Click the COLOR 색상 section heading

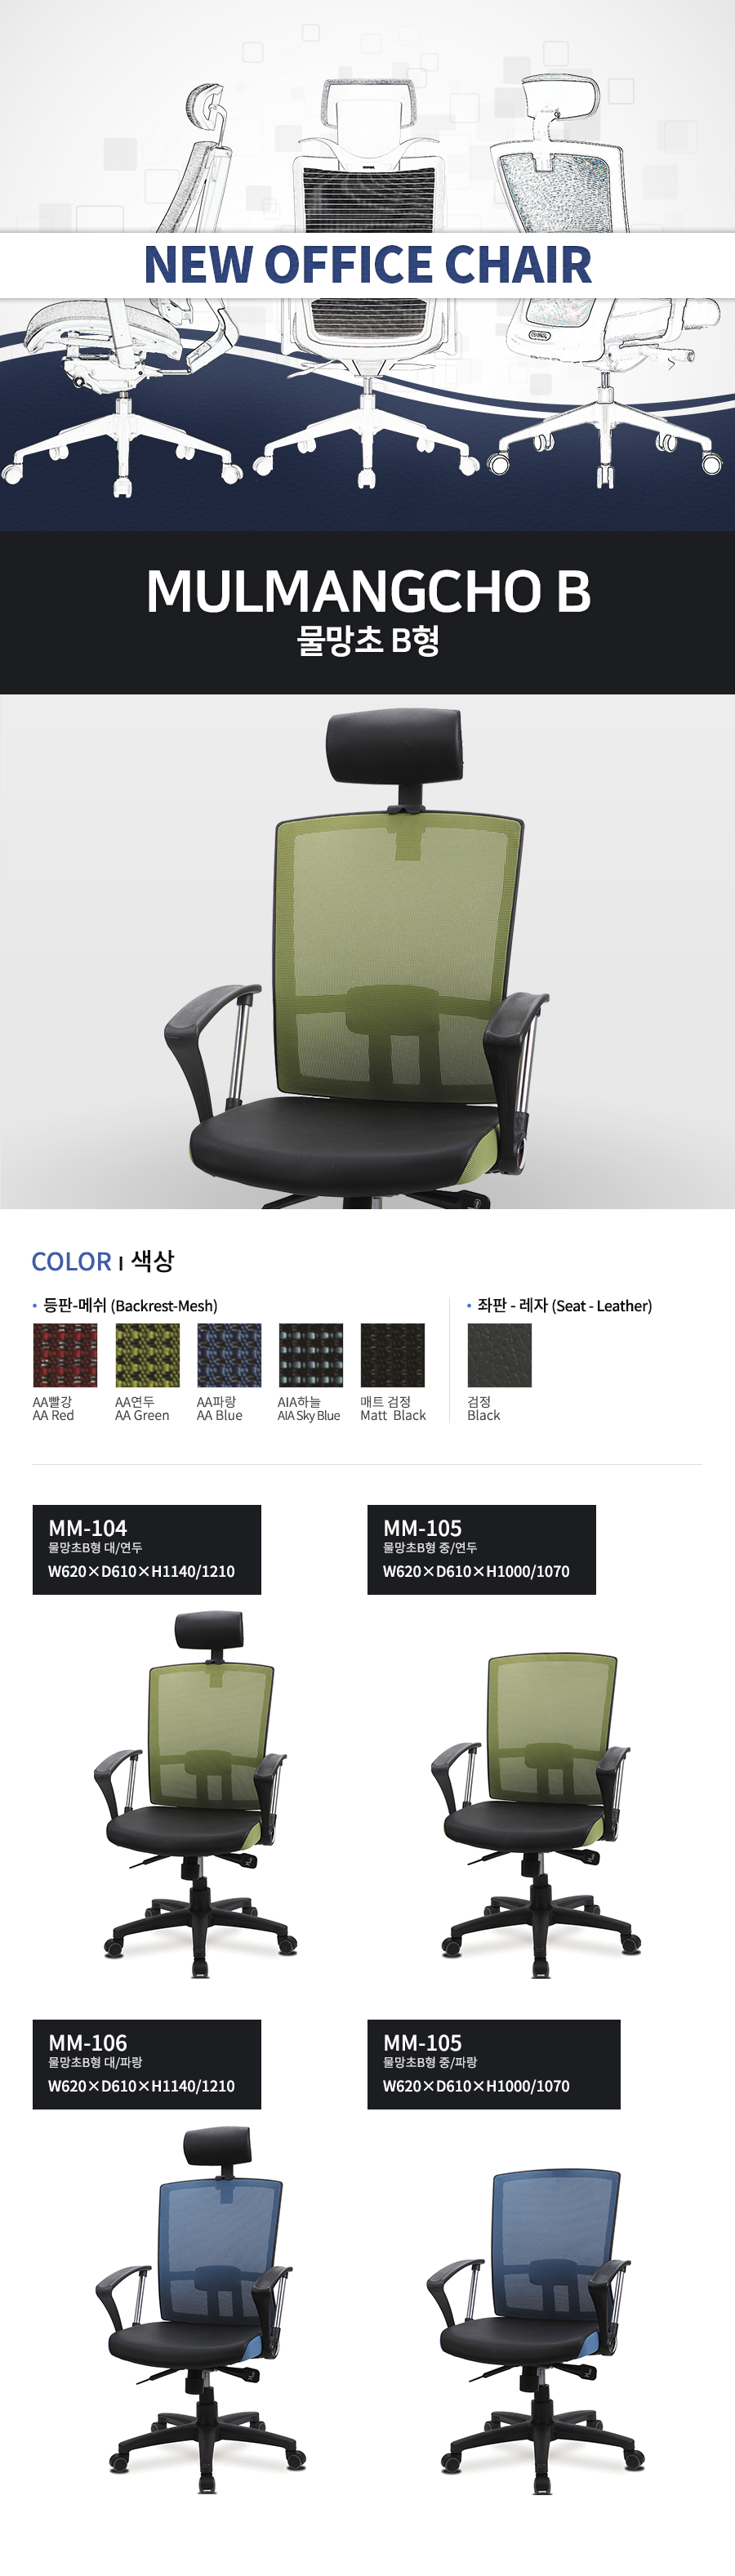coord(103,1261)
